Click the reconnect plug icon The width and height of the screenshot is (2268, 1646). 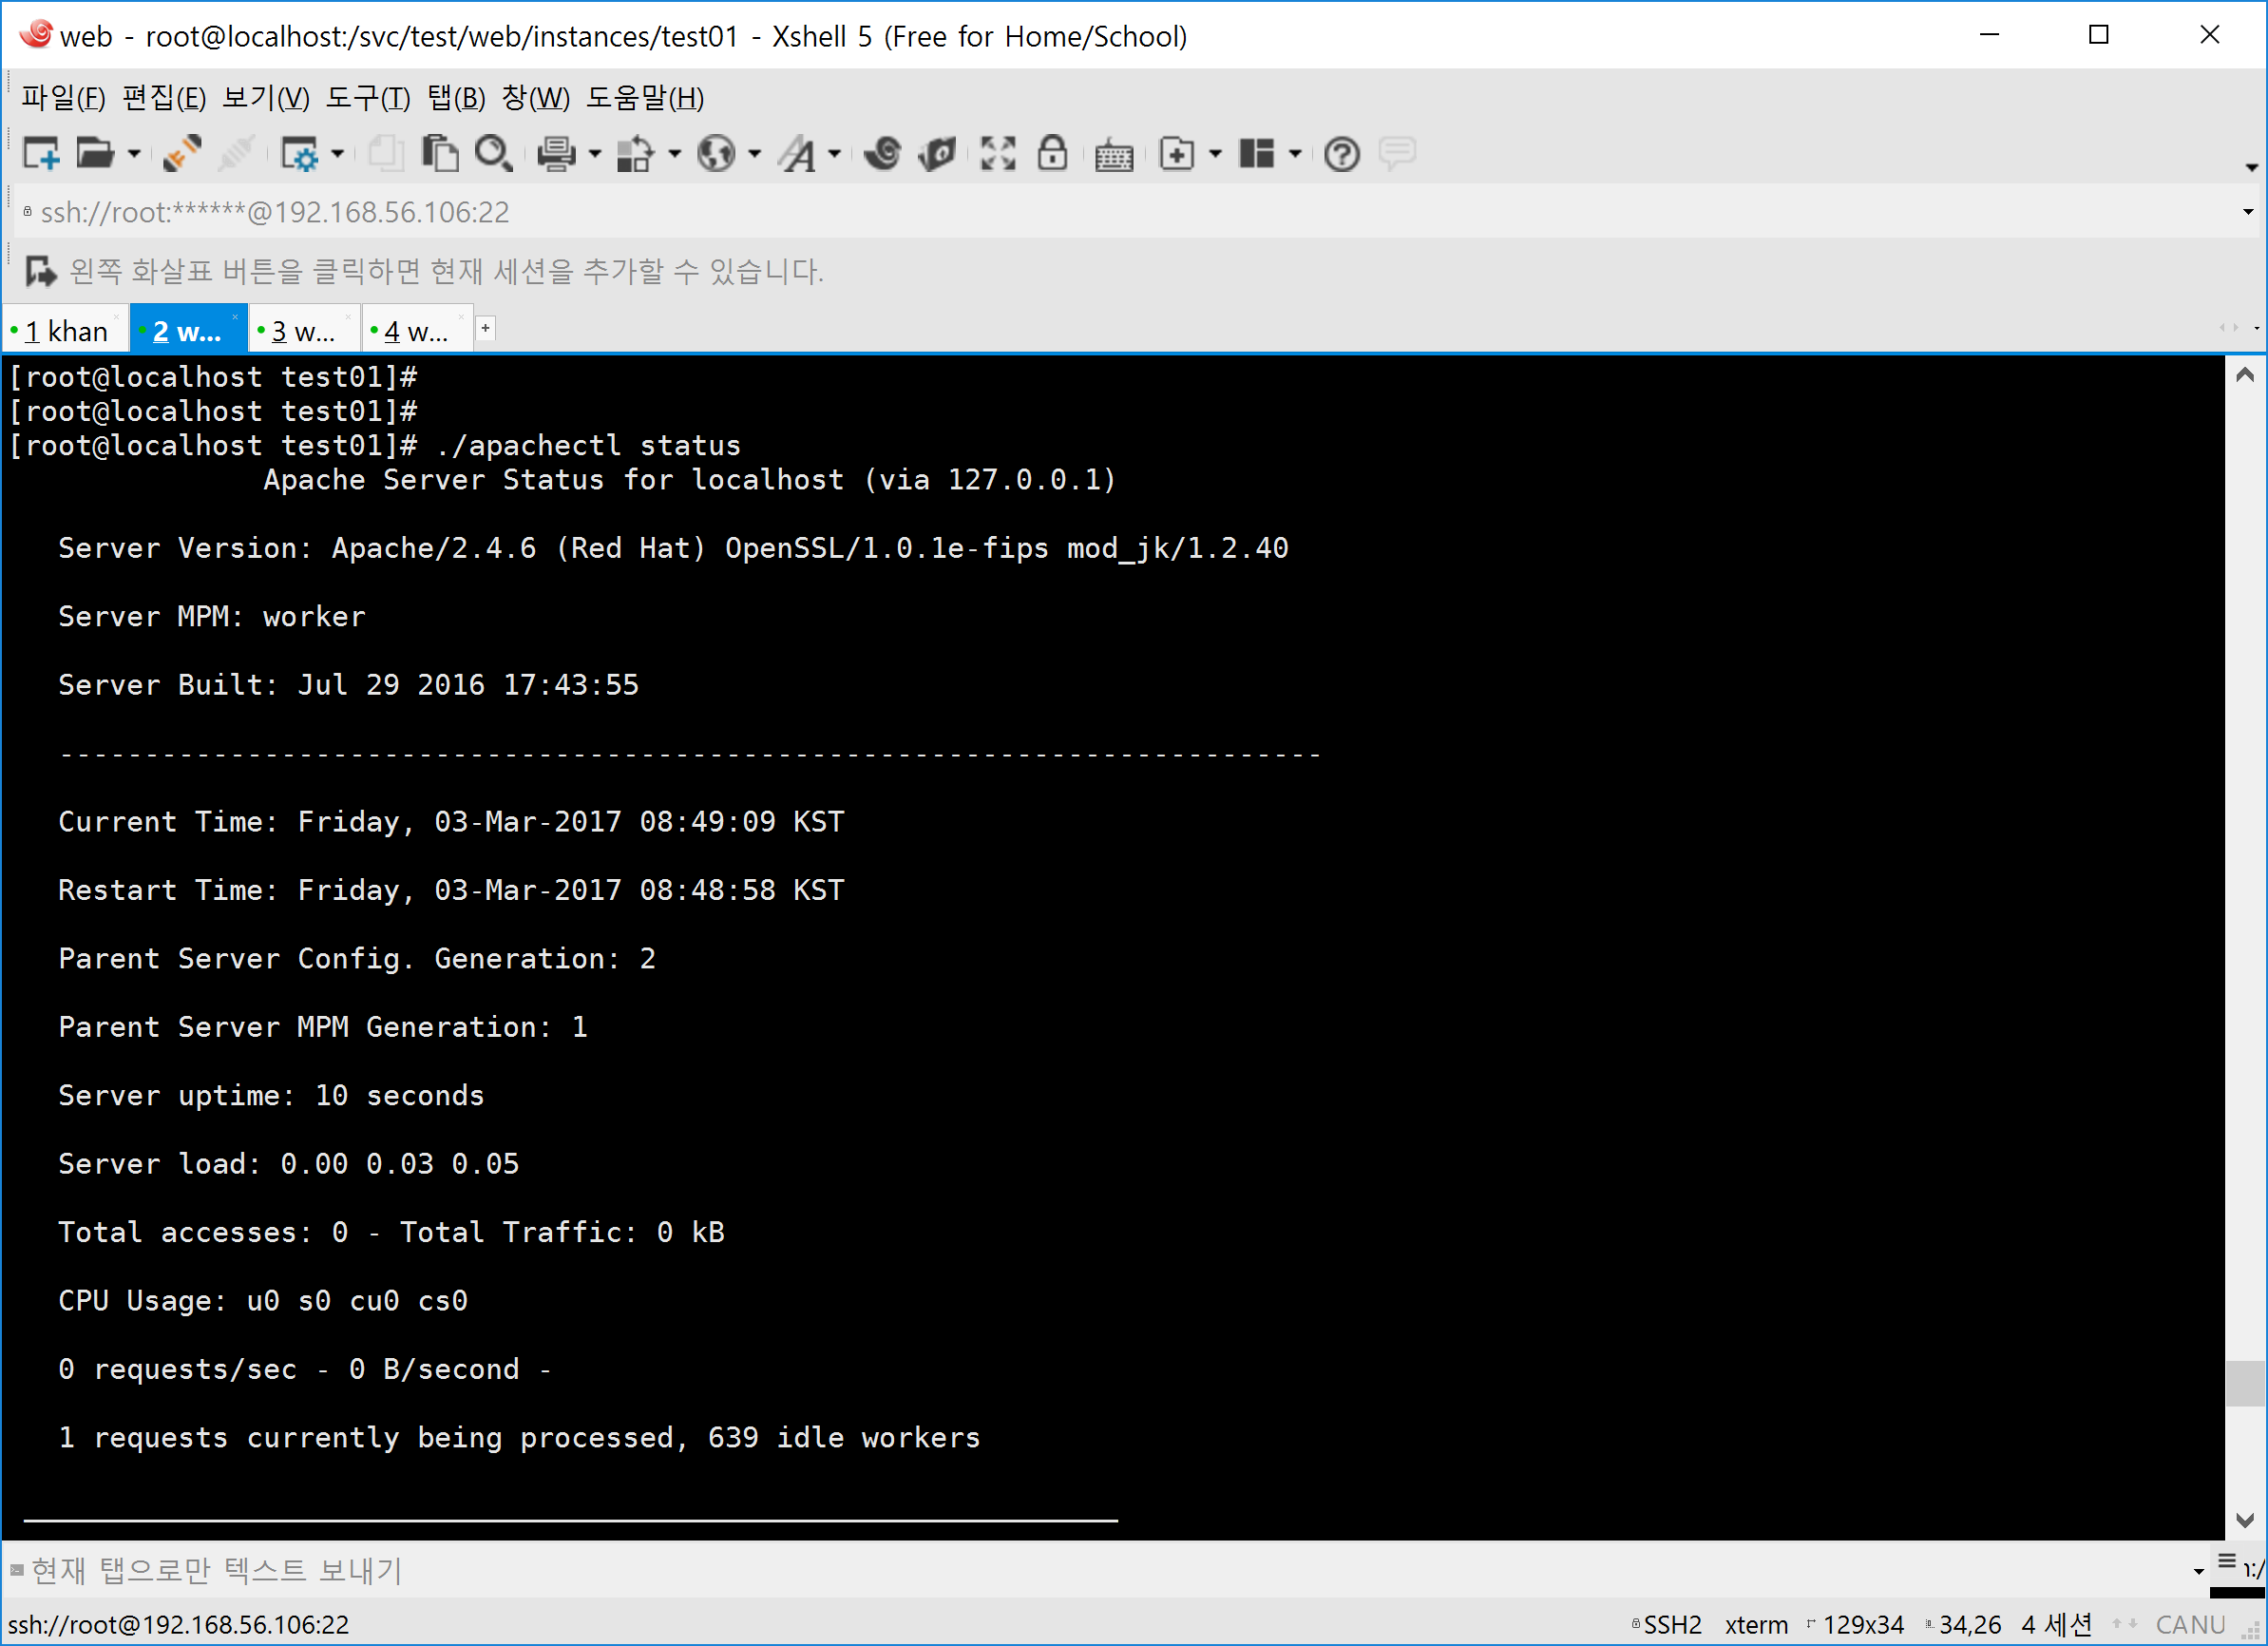pyautogui.click(x=183, y=154)
